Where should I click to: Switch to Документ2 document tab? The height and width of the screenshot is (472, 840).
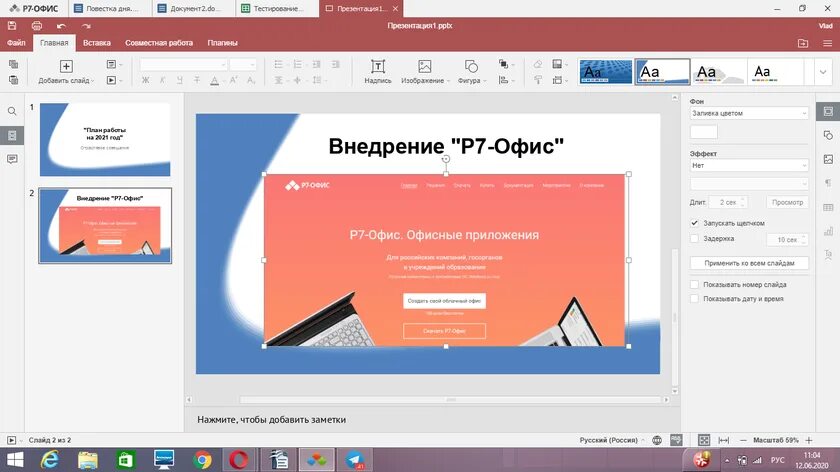click(193, 9)
